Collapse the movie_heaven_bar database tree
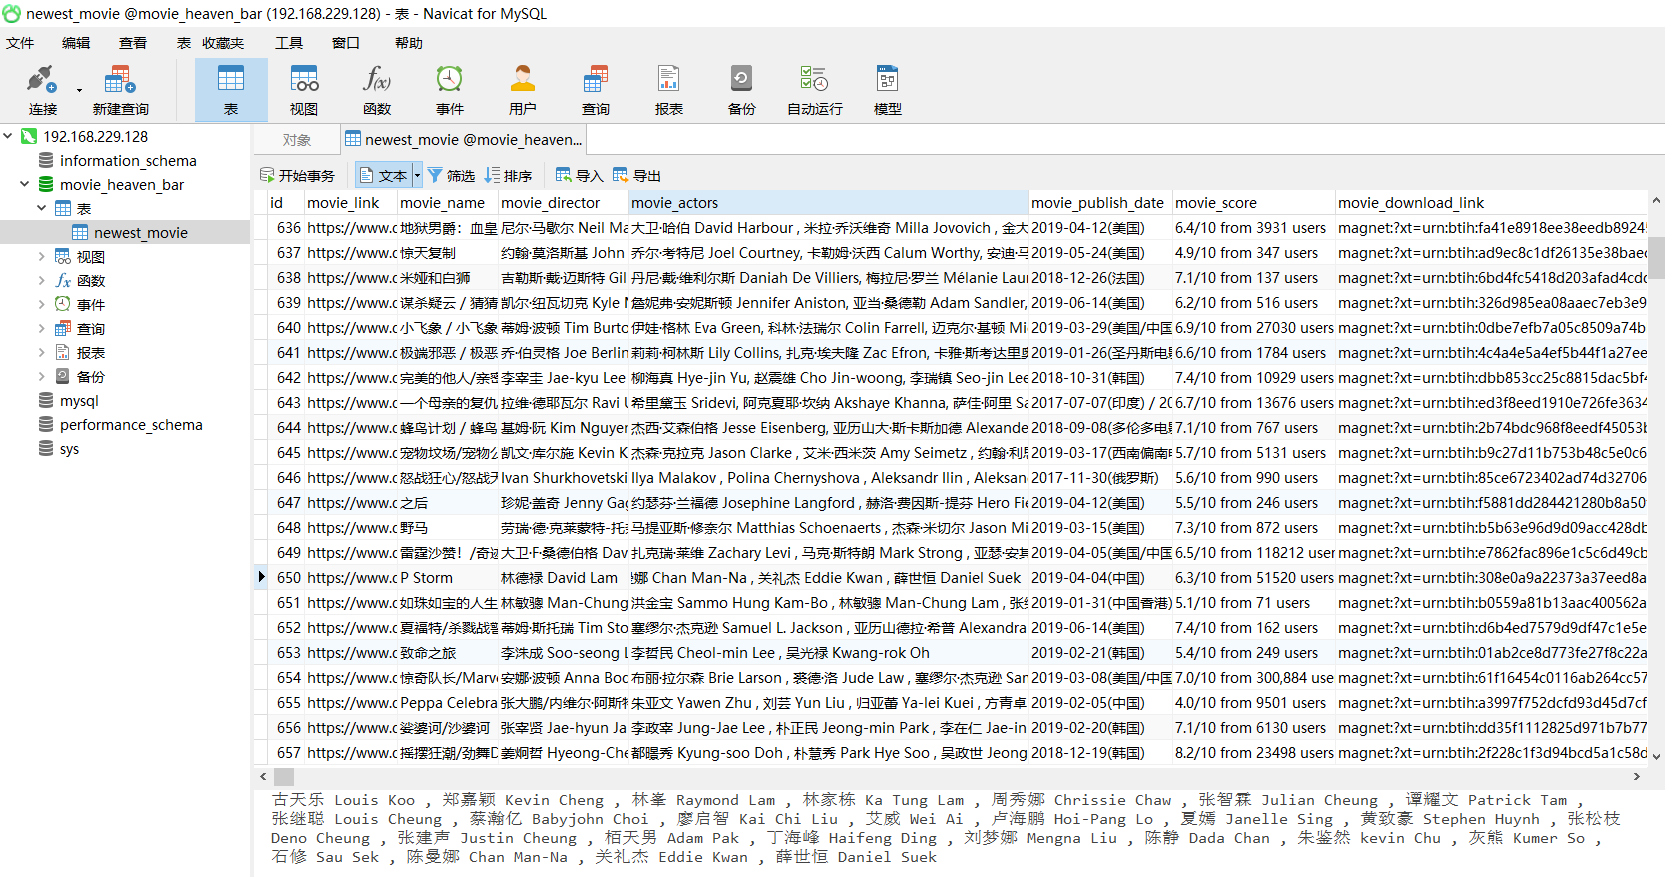1665x877 pixels. coord(24,184)
